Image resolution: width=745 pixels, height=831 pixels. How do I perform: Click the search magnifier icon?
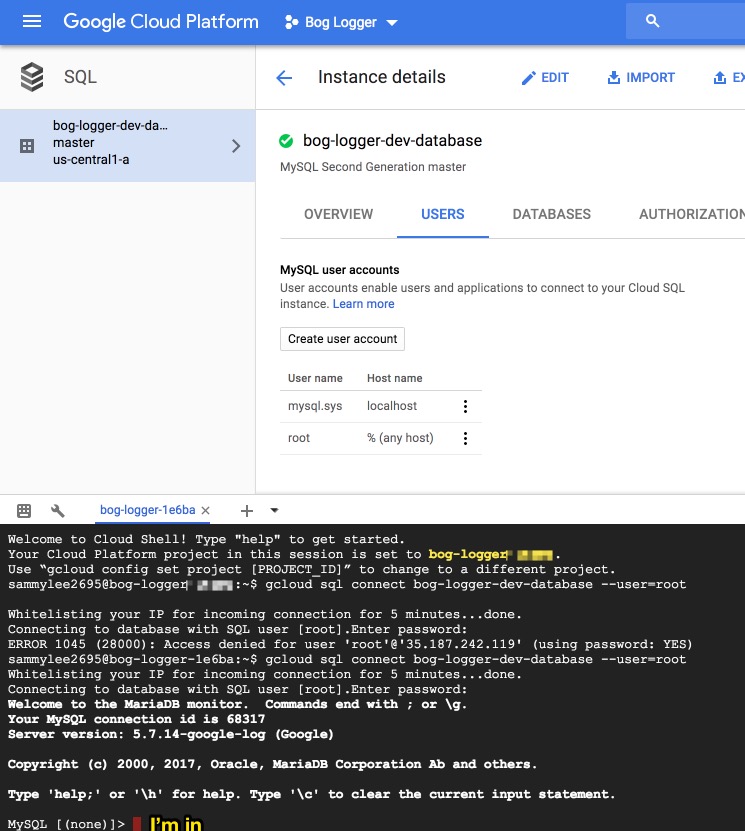pos(652,21)
